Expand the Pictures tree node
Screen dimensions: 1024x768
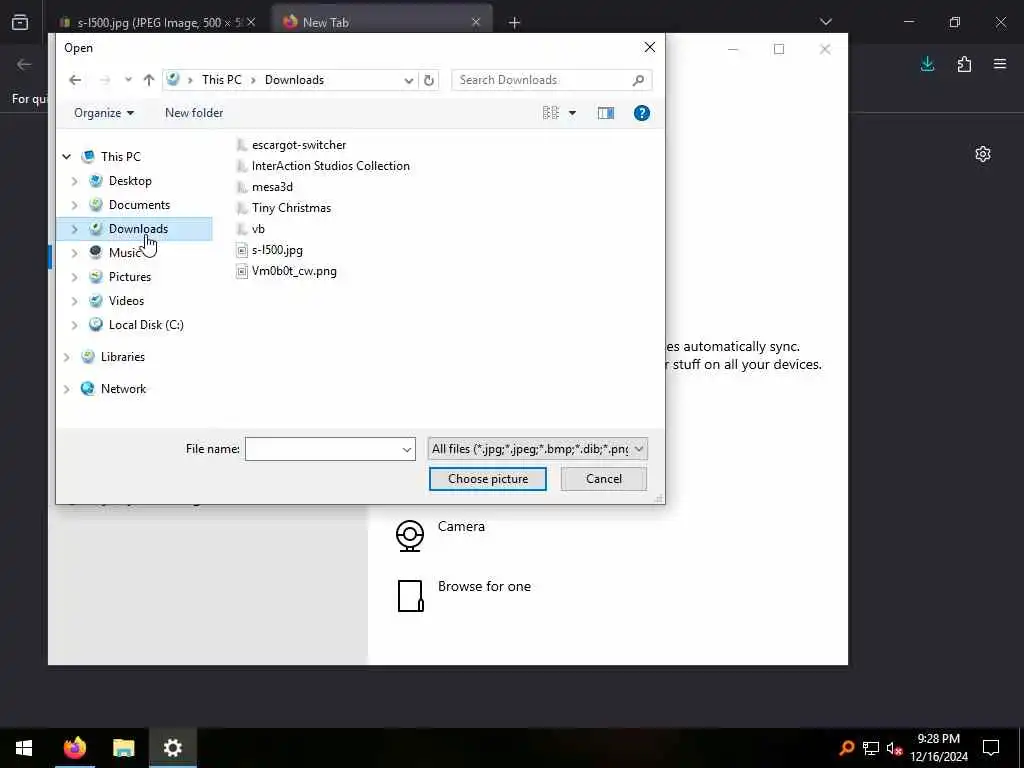click(74, 277)
